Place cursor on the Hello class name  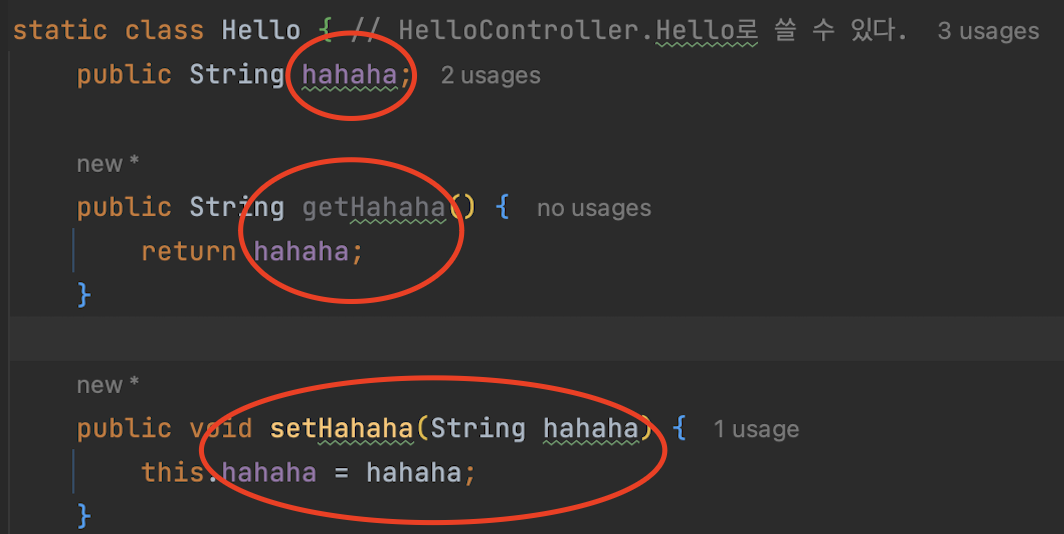point(261,31)
